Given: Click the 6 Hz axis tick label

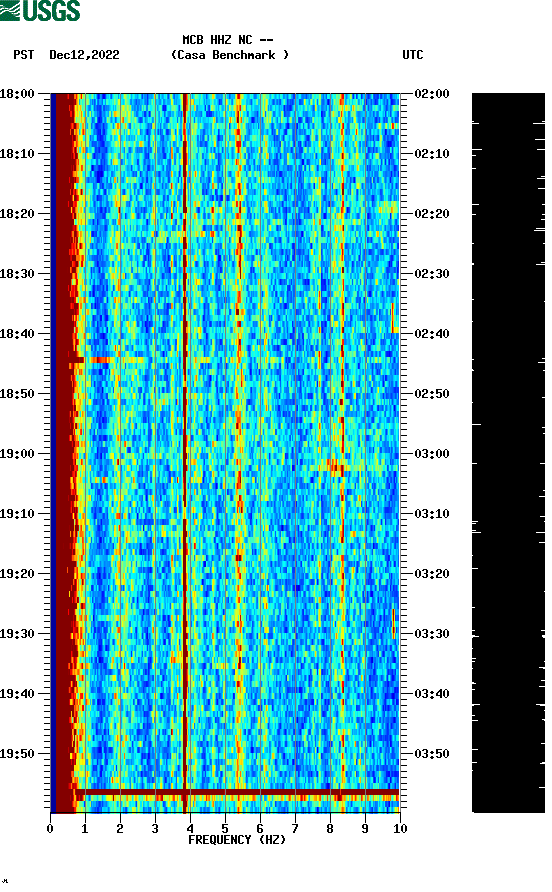Looking at the screenshot, I should pyautogui.click(x=260, y=829).
